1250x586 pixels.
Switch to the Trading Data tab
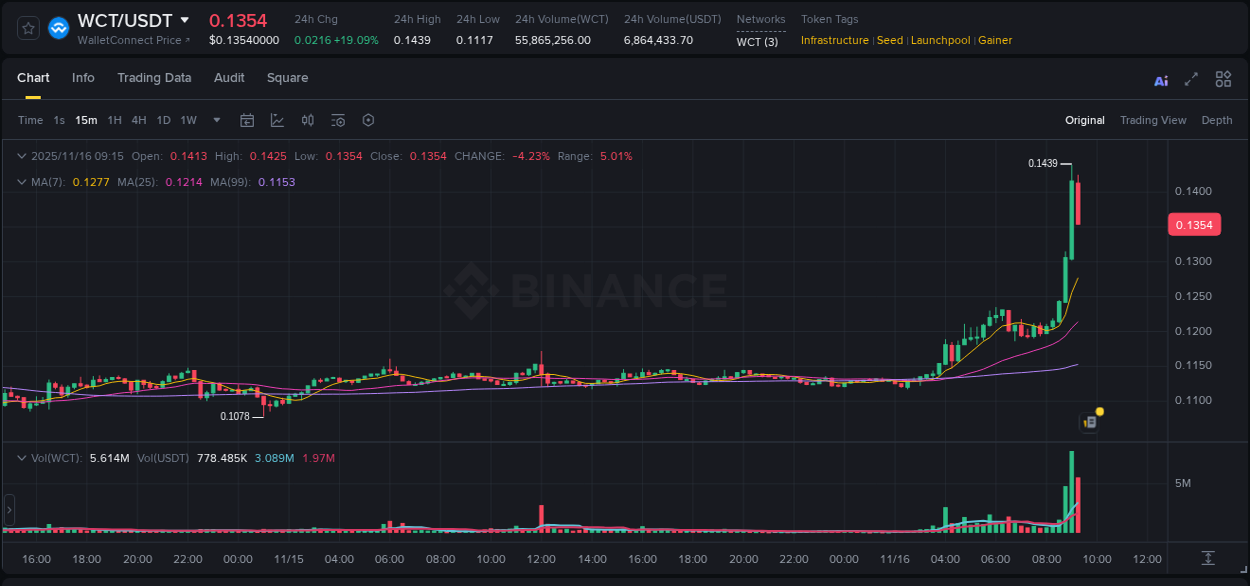pyautogui.click(x=154, y=78)
